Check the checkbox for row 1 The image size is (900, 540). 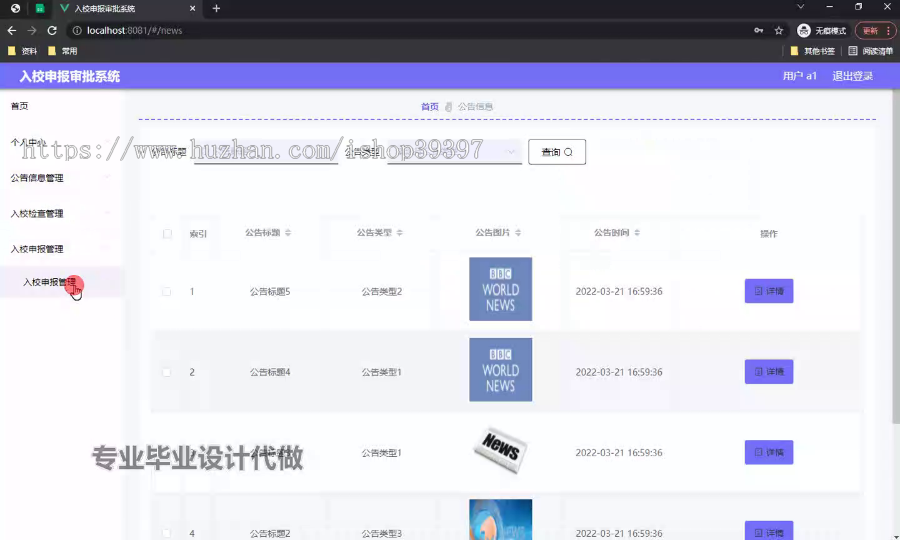tap(166, 292)
